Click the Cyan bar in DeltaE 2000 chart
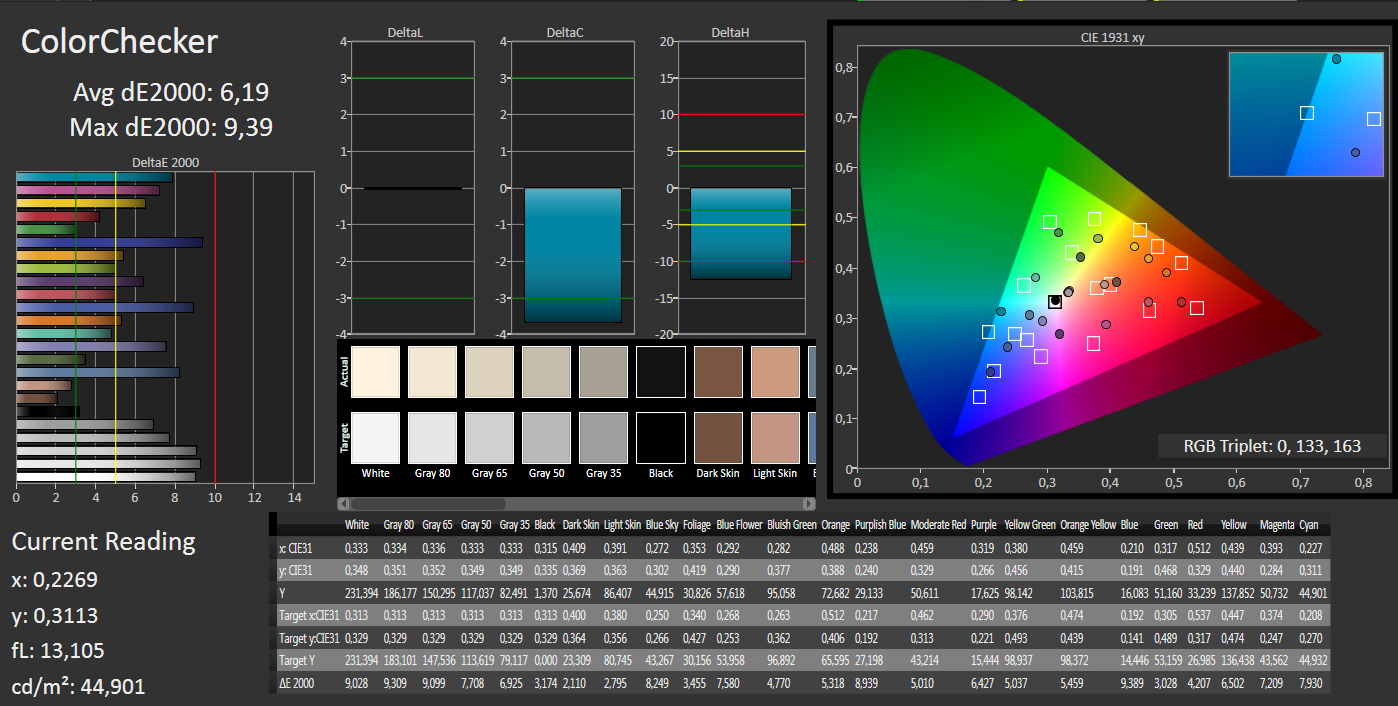This screenshot has height=706, width=1398. point(95,178)
